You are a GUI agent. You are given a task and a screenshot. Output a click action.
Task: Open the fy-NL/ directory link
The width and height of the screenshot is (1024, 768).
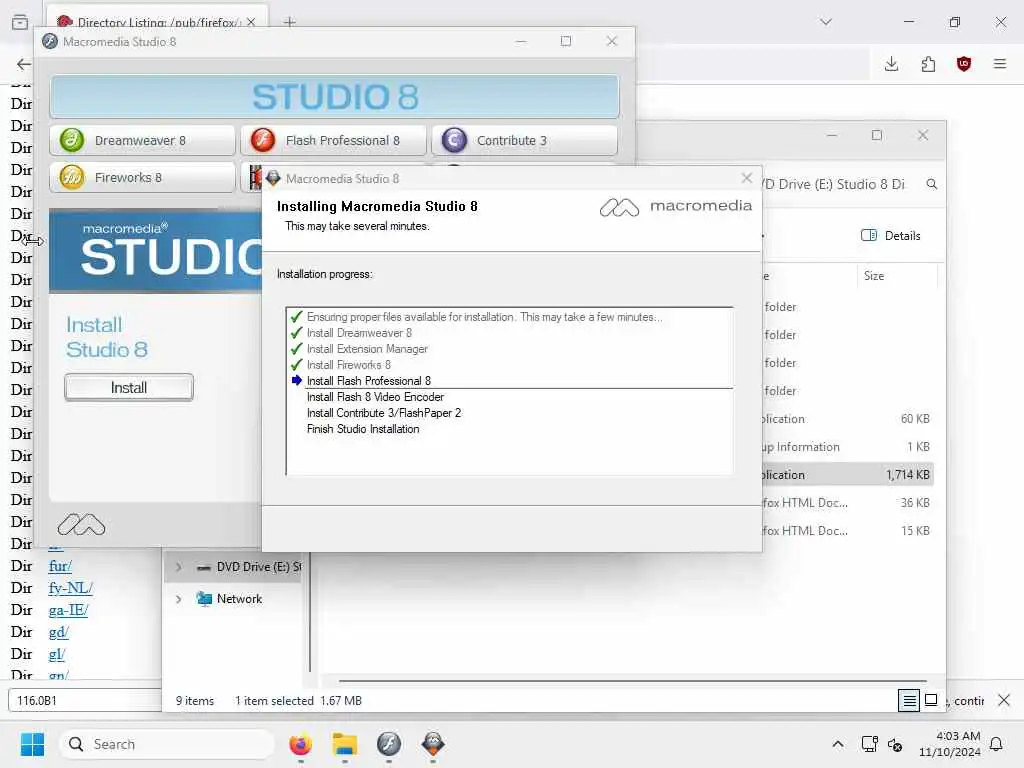(71, 588)
